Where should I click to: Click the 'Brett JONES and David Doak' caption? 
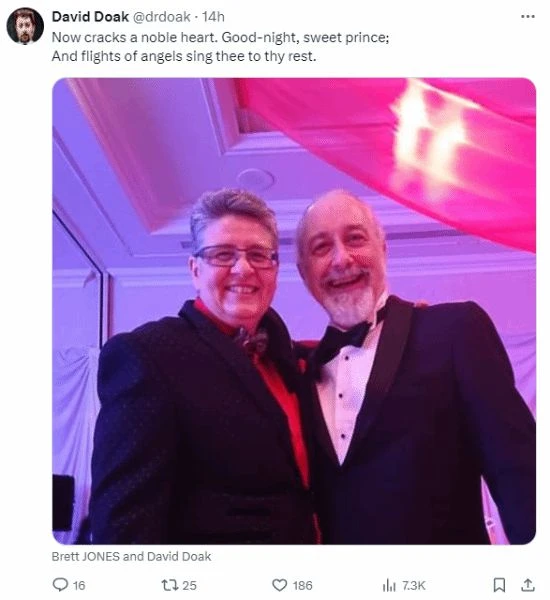[x=131, y=556]
